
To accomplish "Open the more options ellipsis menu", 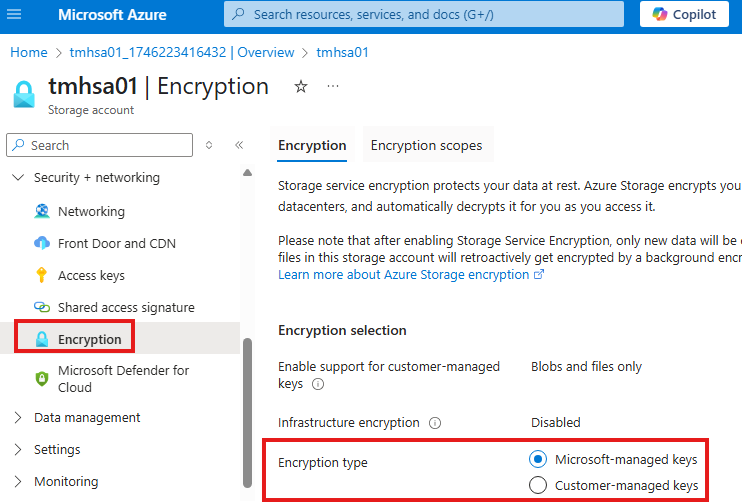I will point(333,87).
